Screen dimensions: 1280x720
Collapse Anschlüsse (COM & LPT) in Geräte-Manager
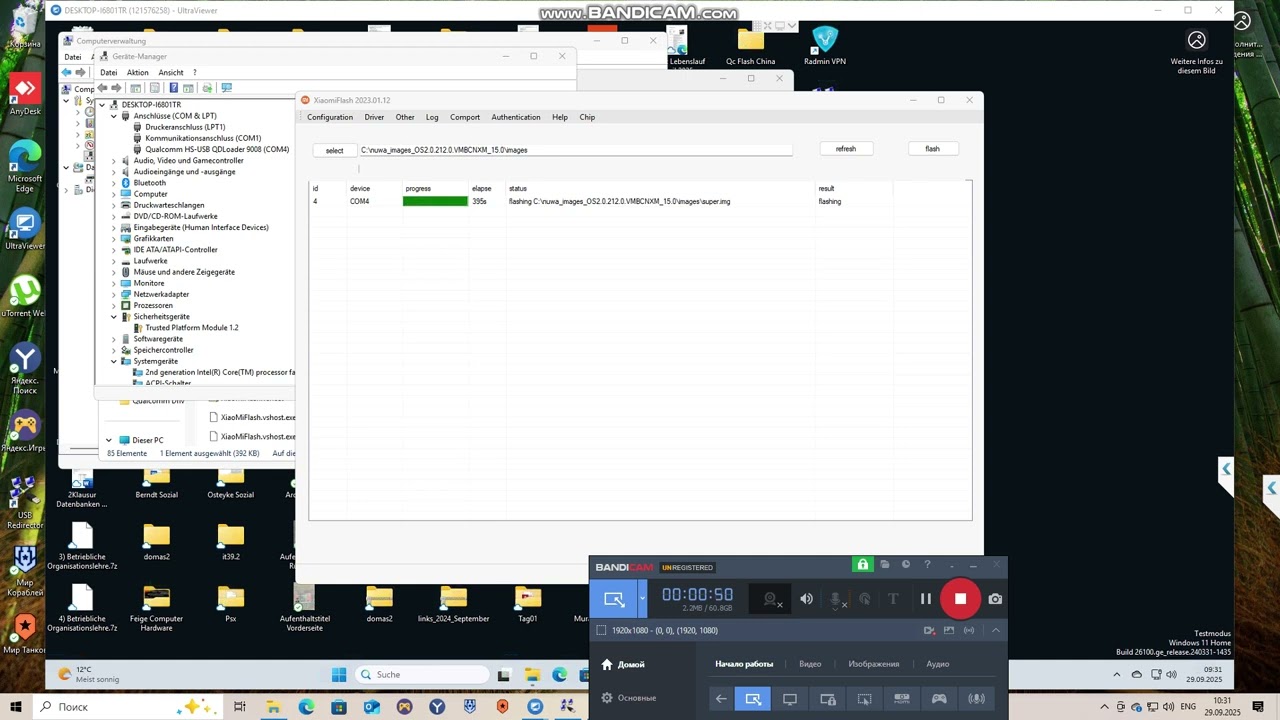[x=114, y=116]
